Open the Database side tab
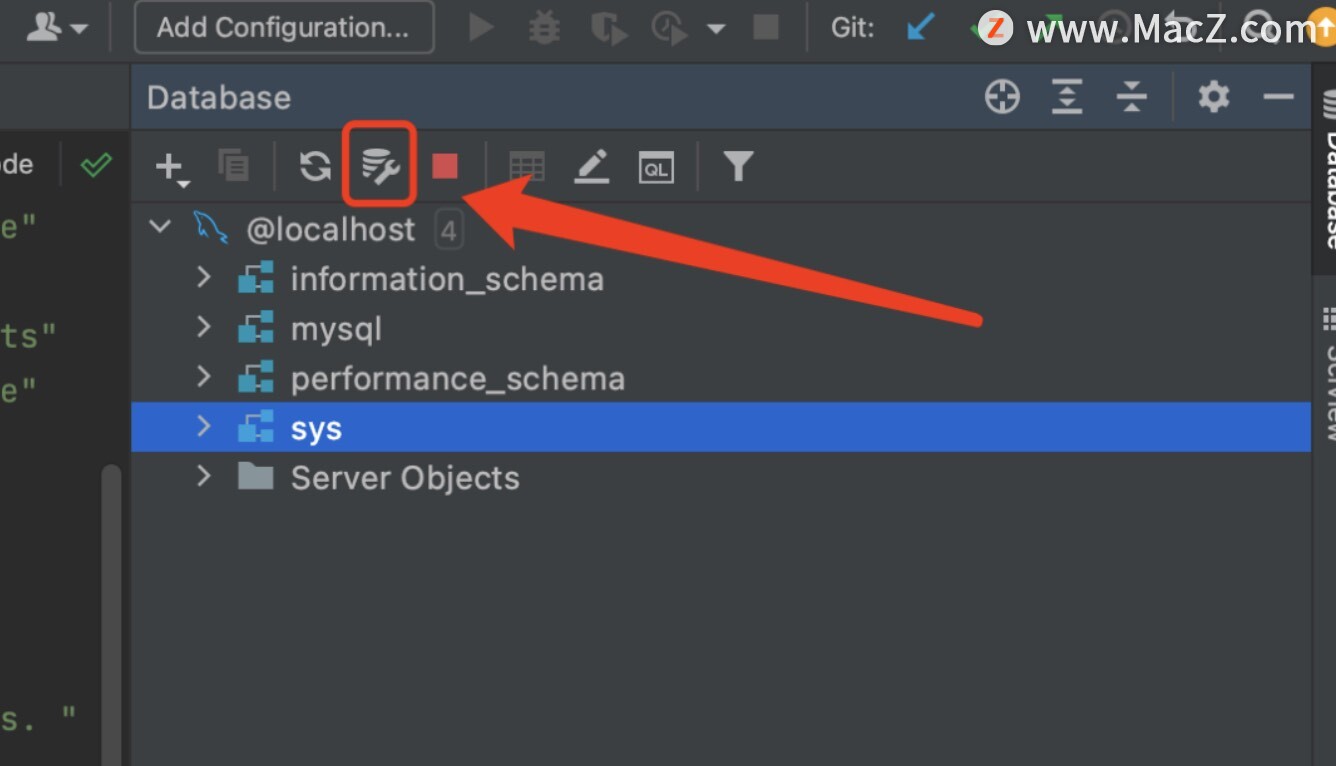Image resolution: width=1336 pixels, height=766 pixels. tap(1327, 170)
